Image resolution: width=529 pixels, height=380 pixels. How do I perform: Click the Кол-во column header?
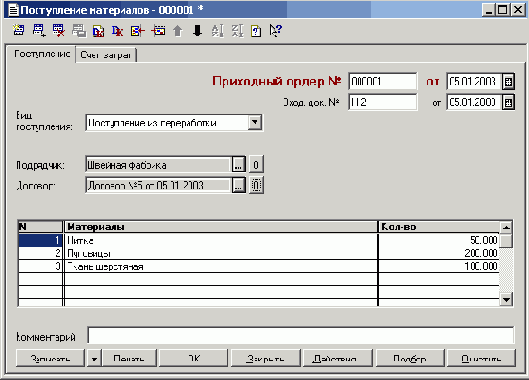439,227
